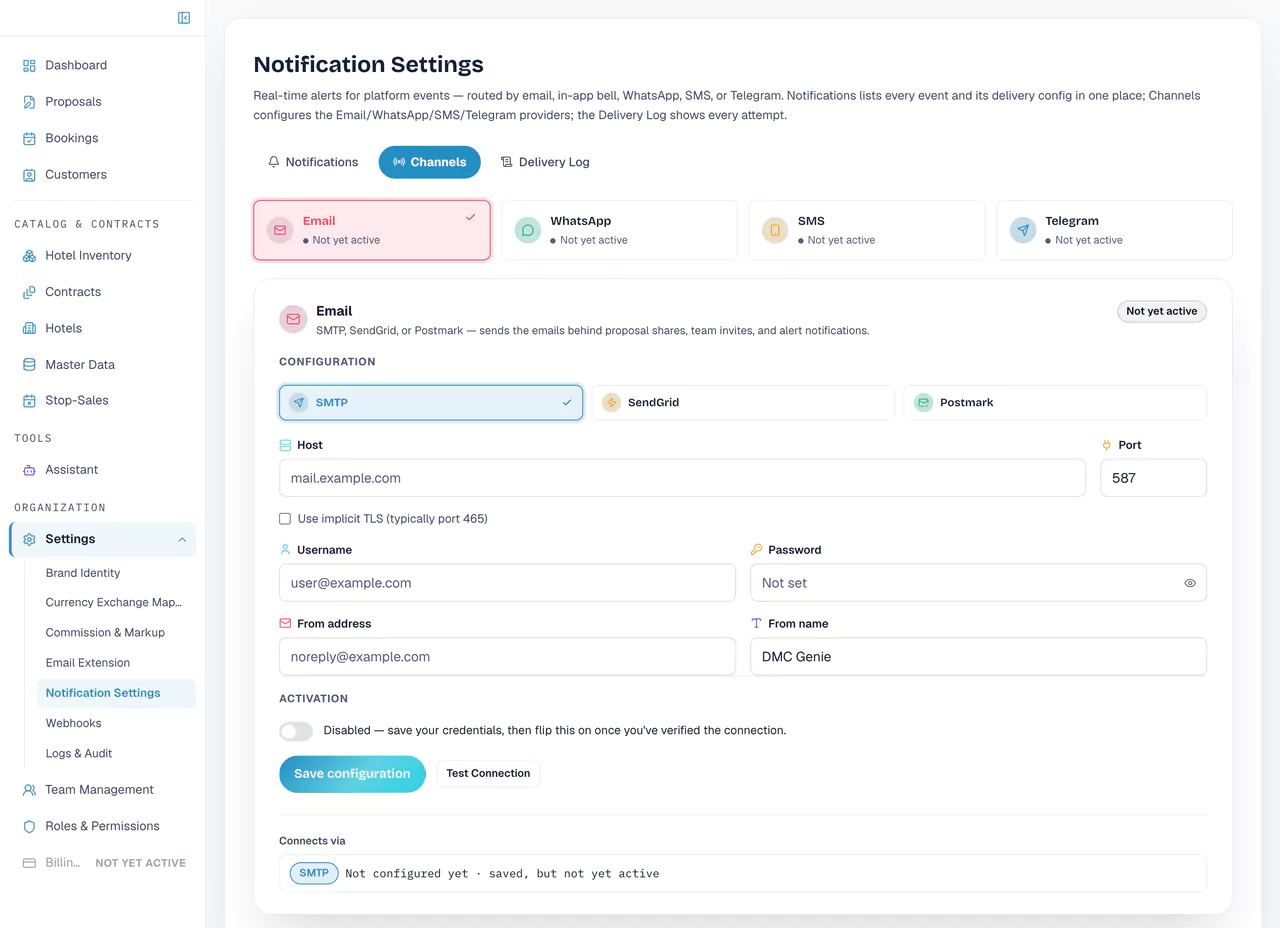Click Save configuration button
This screenshot has width=1280, height=928.
point(352,774)
